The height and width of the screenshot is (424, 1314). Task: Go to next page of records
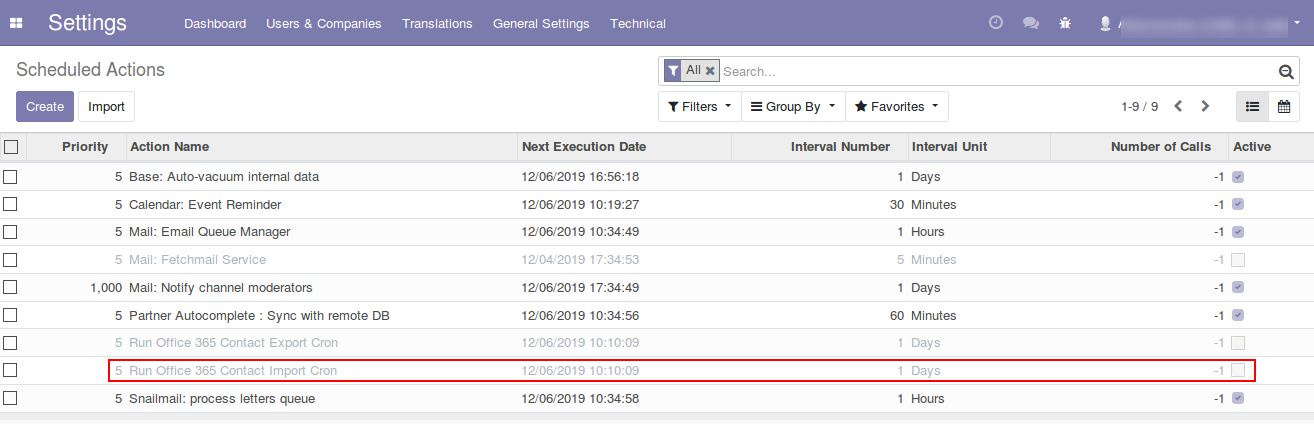[1205, 106]
